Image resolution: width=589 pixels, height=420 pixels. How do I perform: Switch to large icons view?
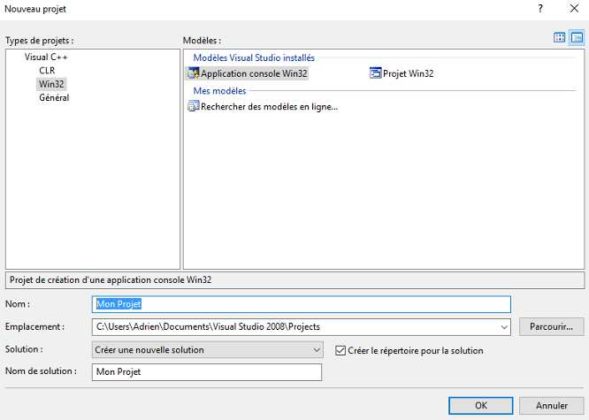pos(559,37)
